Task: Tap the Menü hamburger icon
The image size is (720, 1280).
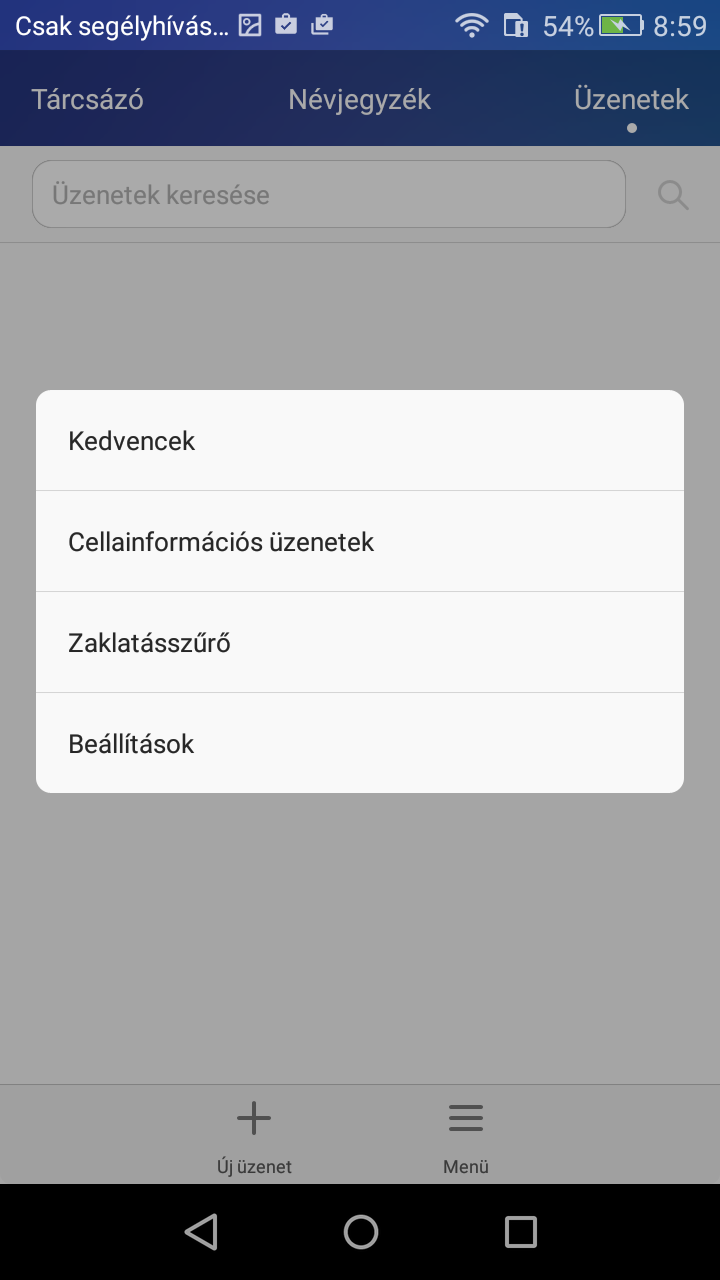Action: [466, 1118]
